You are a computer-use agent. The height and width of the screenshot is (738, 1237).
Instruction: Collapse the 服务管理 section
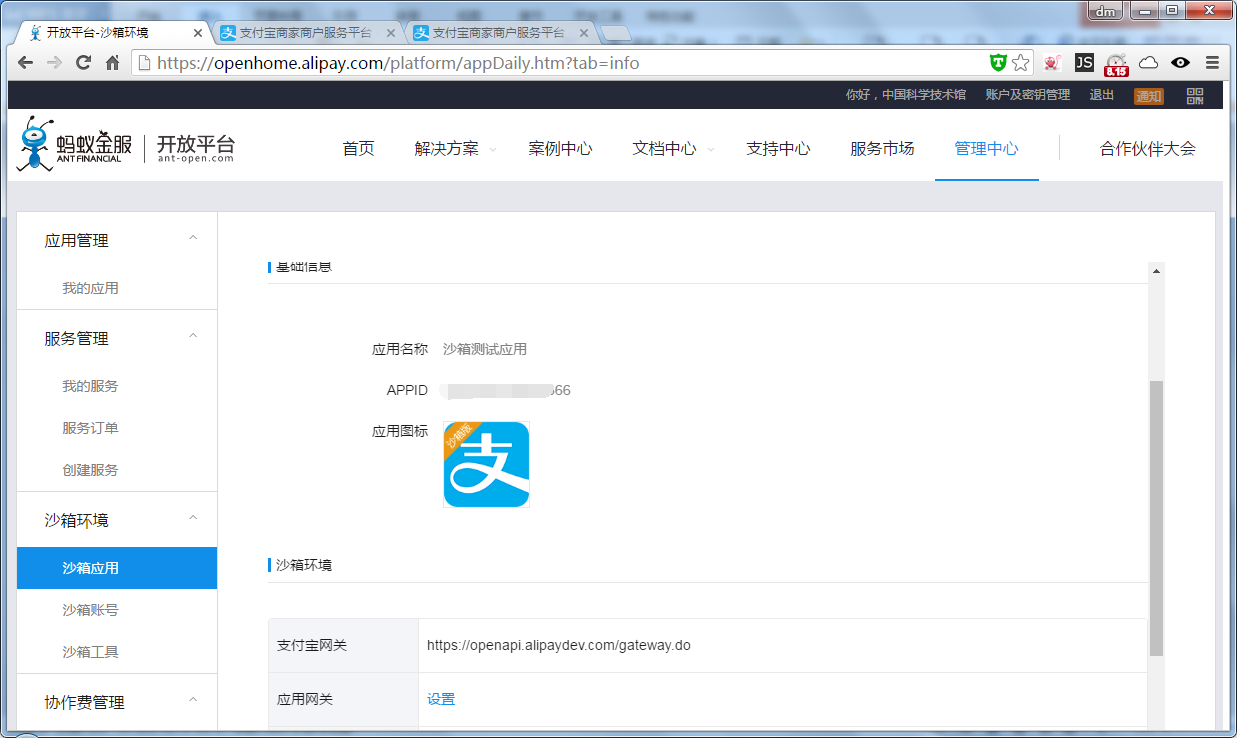pyautogui.click(x=193, y=336)
